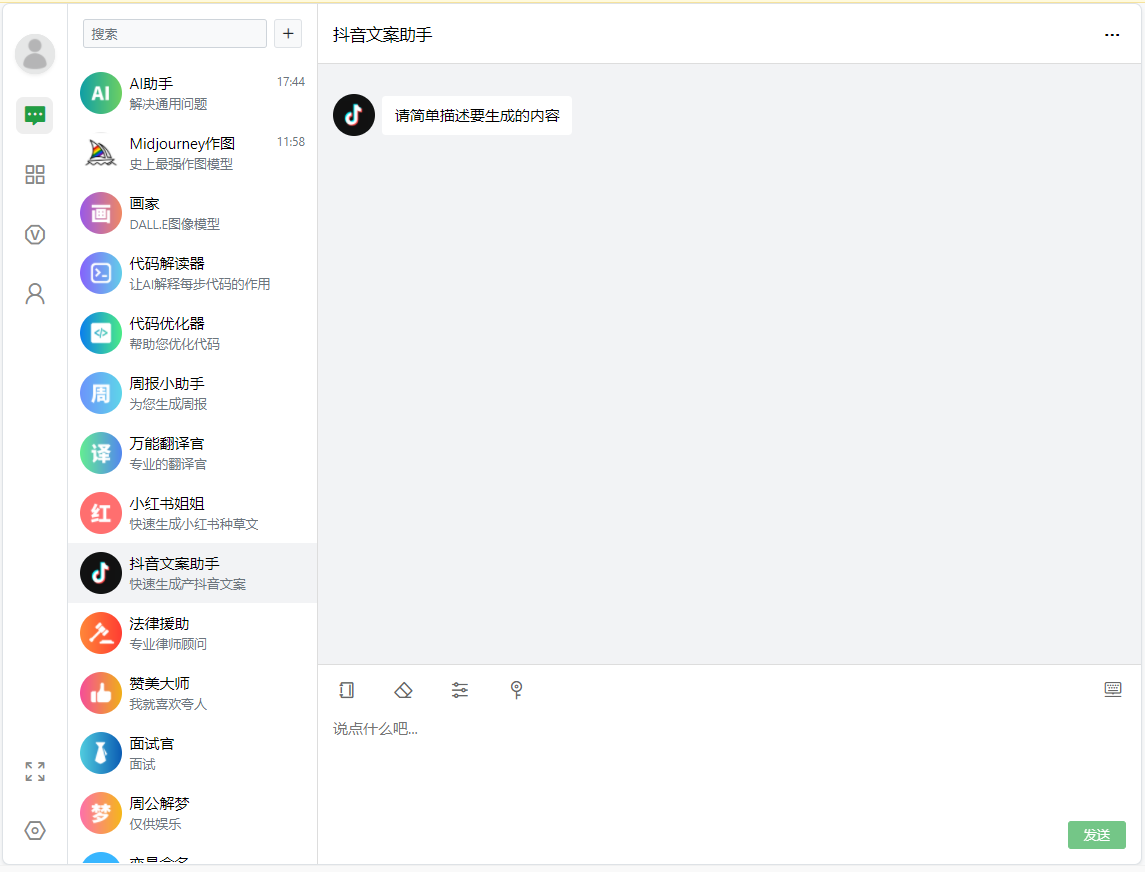Click the 快速生成产抖音文案 subtitle
The height and width of the screenshot is (872, 1145).
coord(188,584)
